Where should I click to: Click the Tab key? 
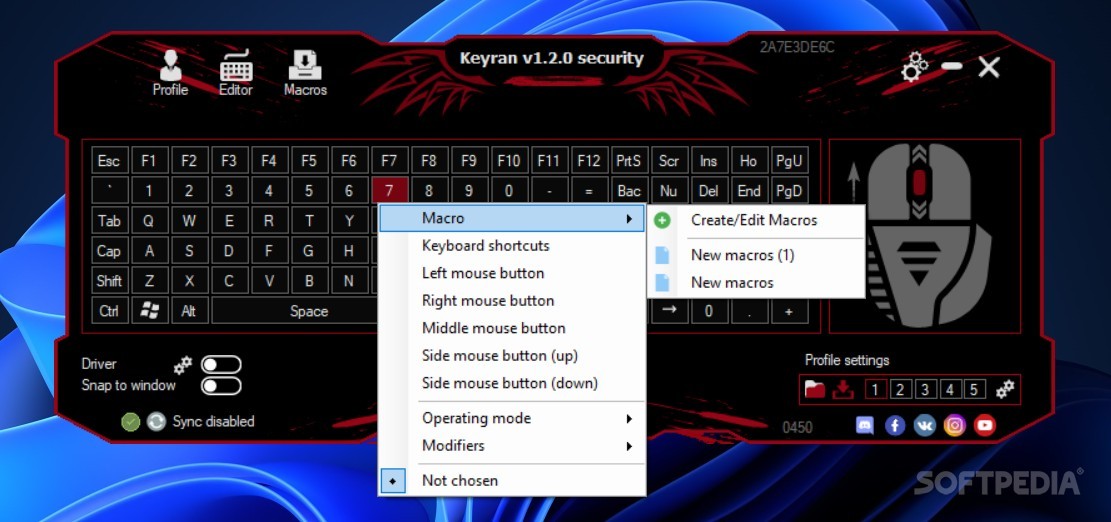pyautogui.click(x=109, y=221)
